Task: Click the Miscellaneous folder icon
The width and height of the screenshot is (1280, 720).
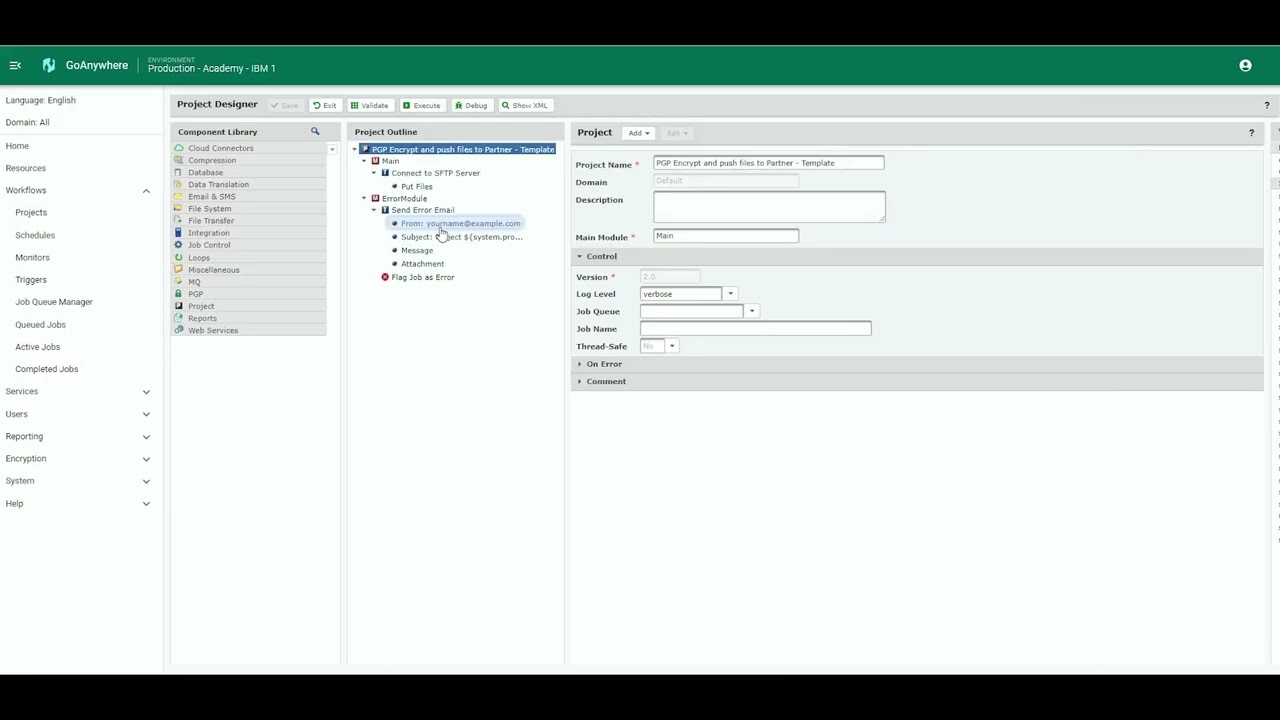Action: tap(179, 270)
